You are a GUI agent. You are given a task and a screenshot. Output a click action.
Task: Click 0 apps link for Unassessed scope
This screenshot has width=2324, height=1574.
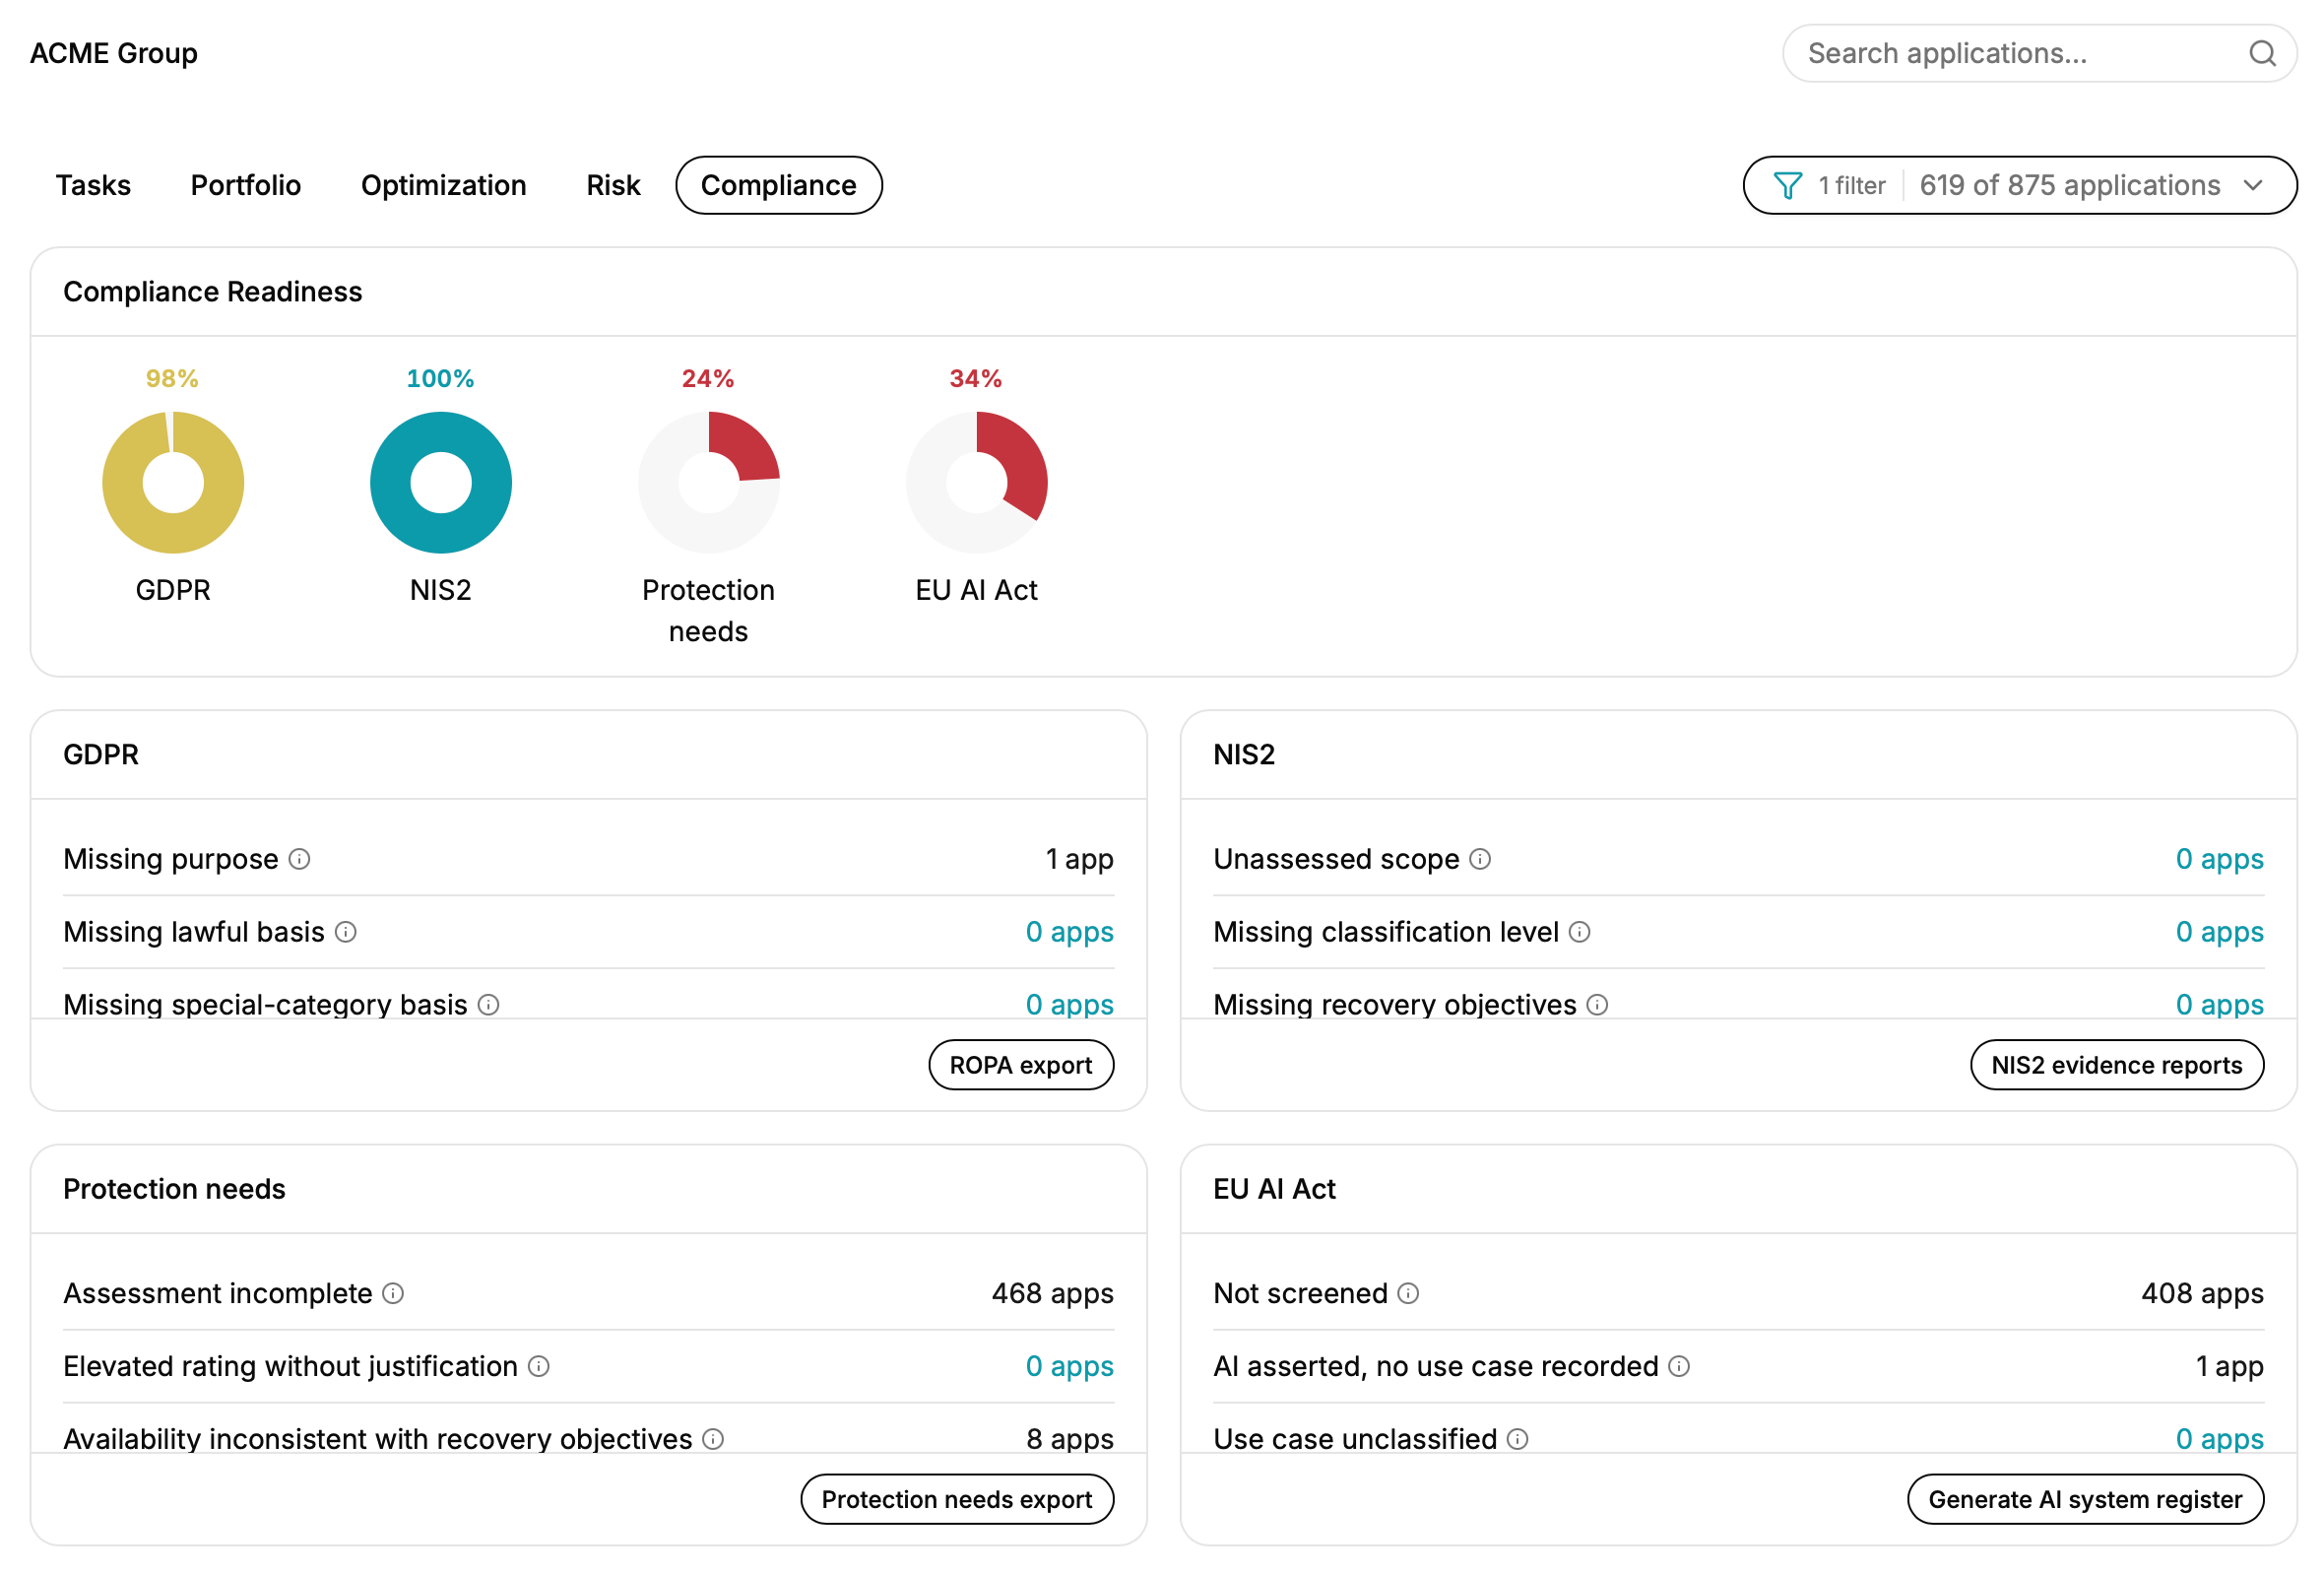click(x=2219, y=859)
